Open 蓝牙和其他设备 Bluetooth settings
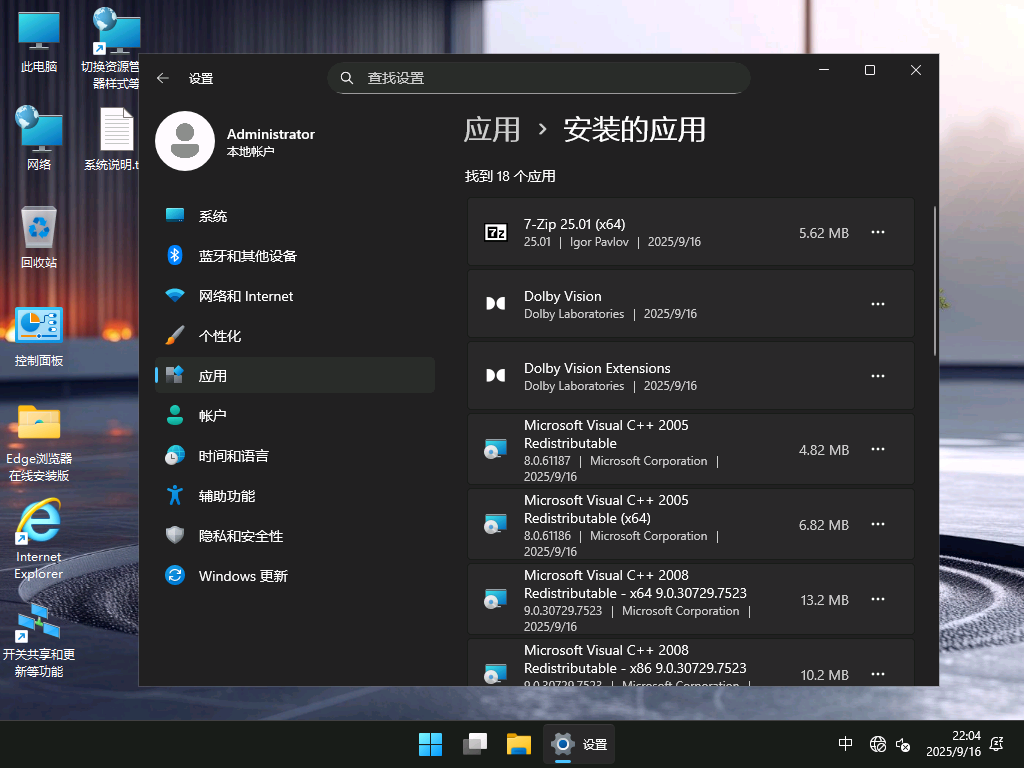The width and height of the screenshot is (1024, 768). coord(295,256)
